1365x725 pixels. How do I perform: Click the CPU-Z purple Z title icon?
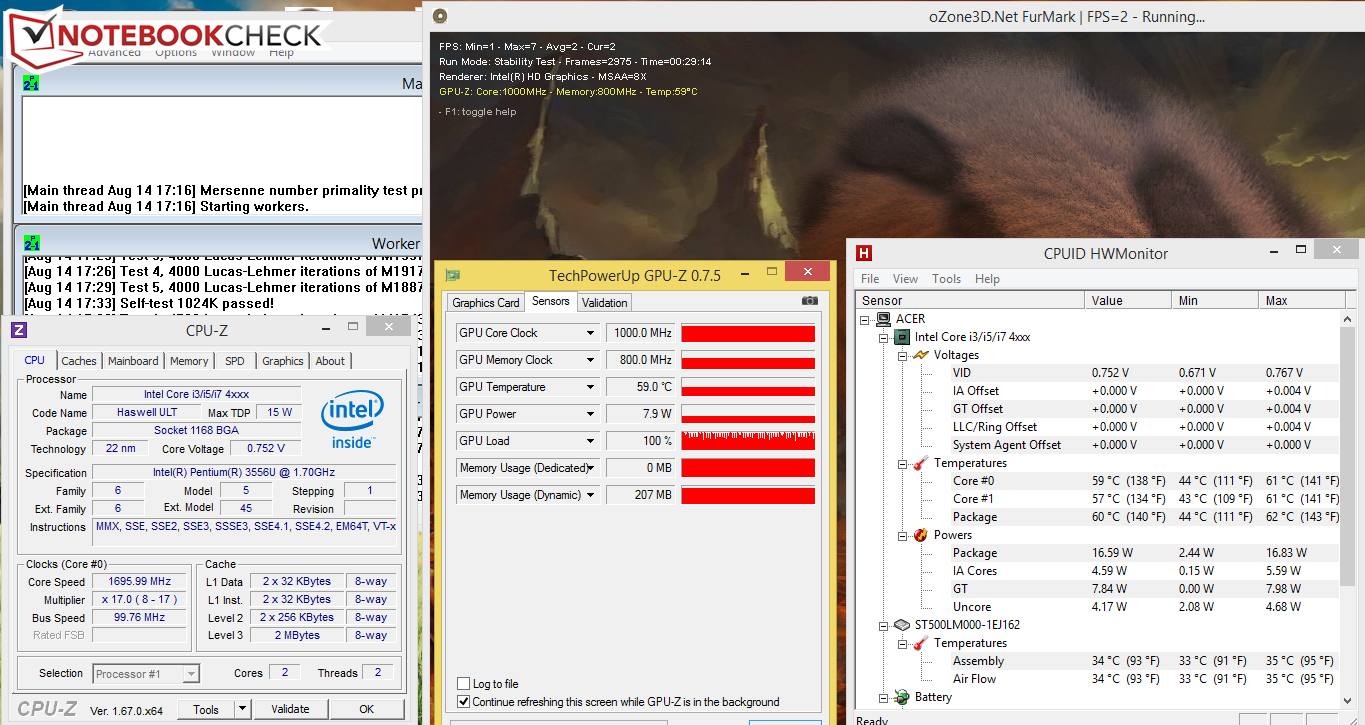click(x=19, y=330)
